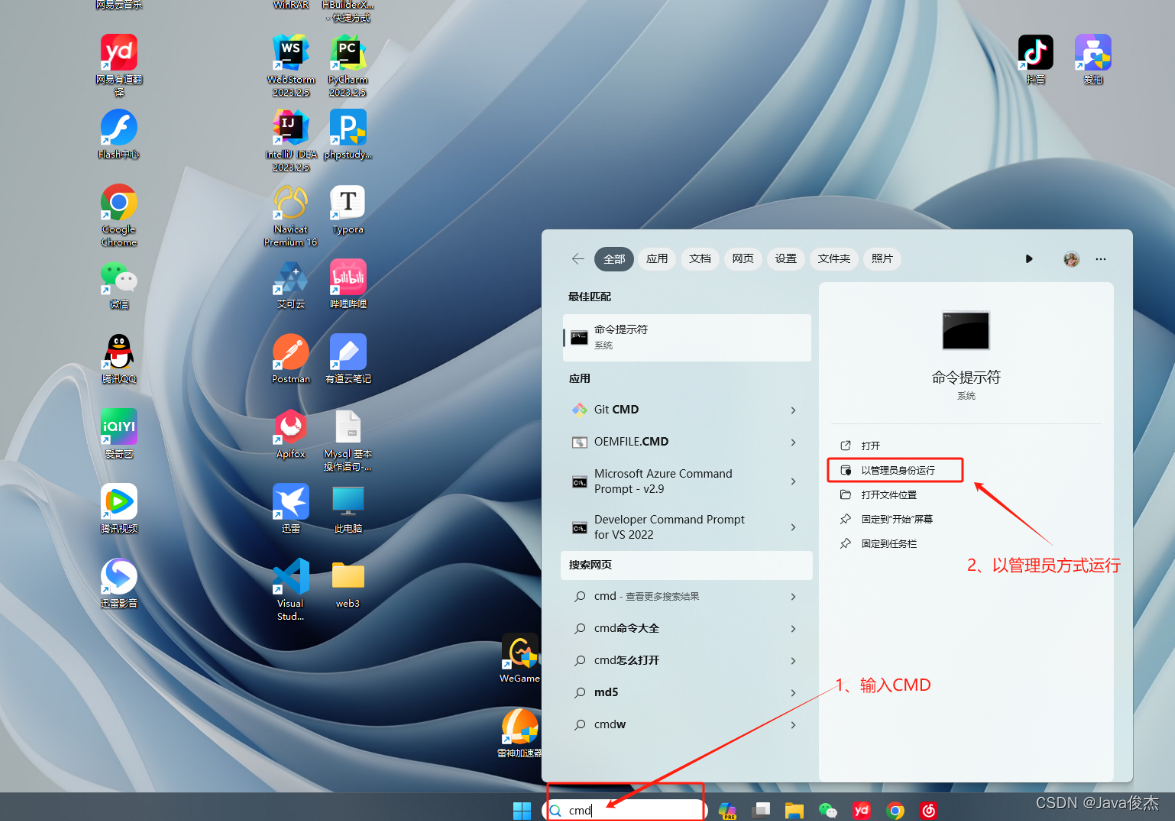Open Google Chrome desktop icon
1175x821 pixels.
(118, 205)
